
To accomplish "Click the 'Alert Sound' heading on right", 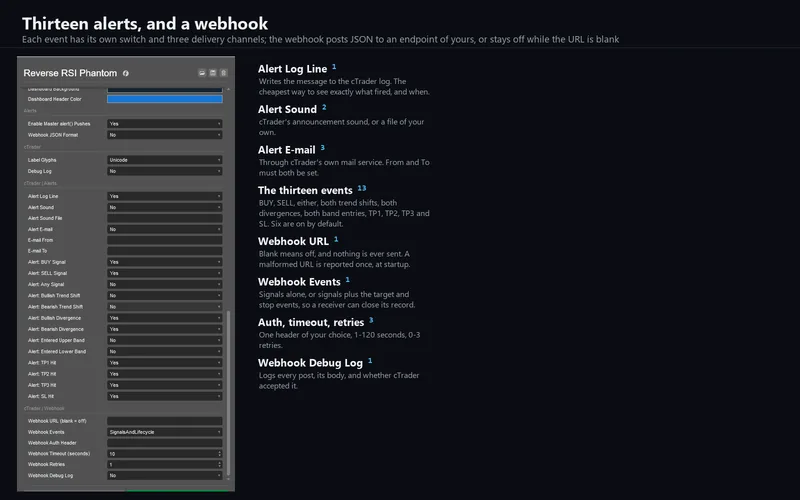I will point(287,109).
